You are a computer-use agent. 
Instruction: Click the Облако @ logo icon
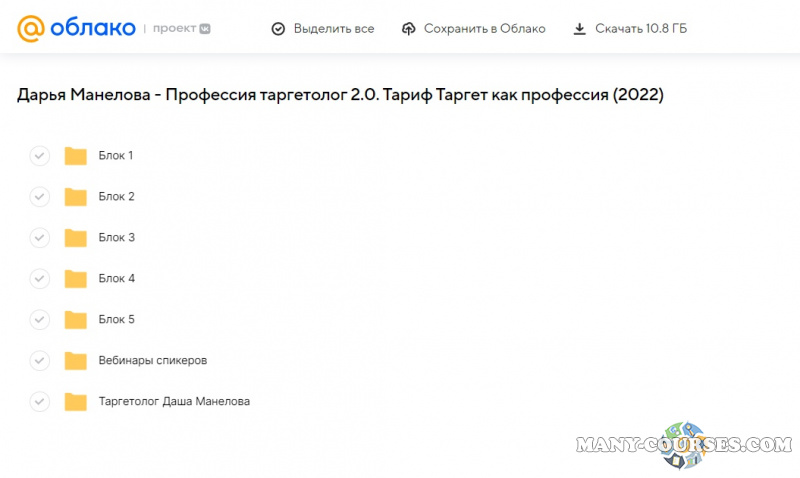click(x=31, y=28)
